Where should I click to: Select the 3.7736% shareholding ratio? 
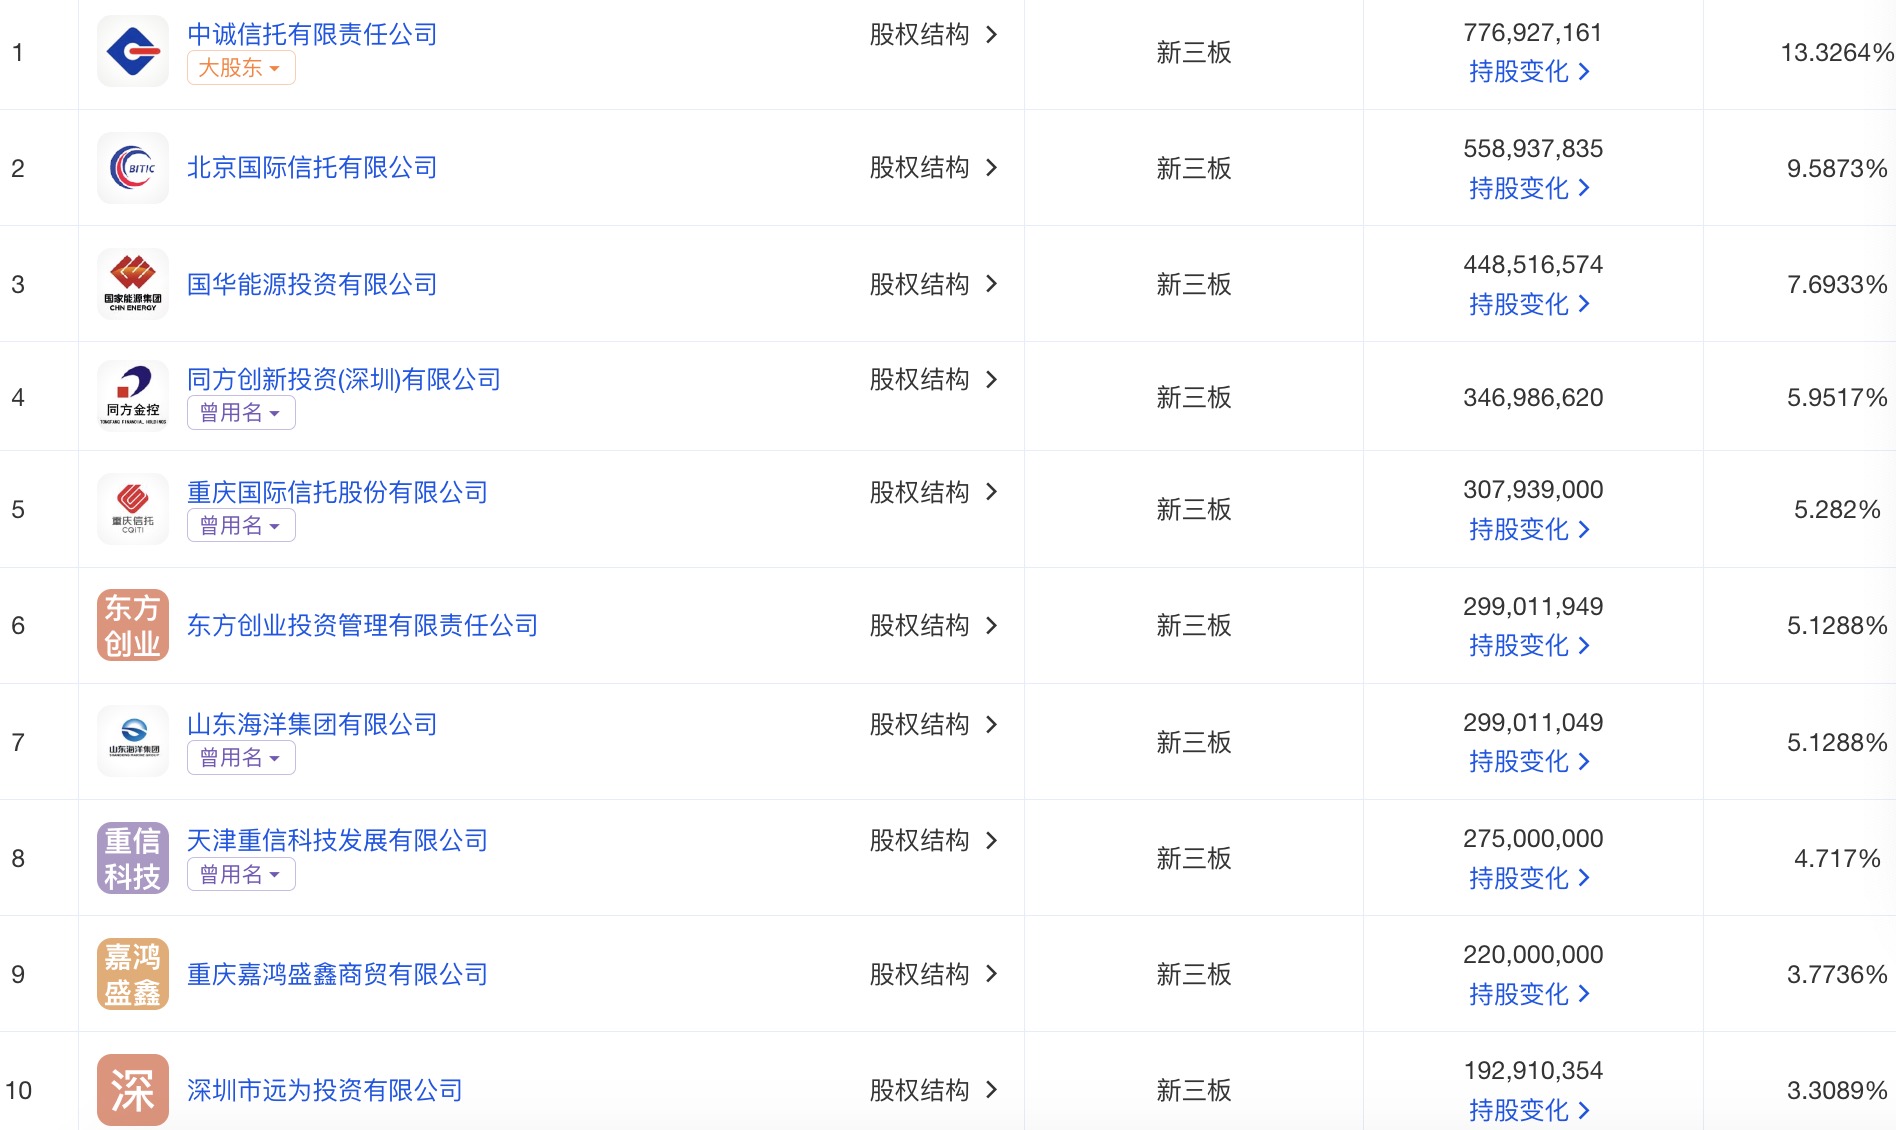click(x=1837, y=974)
